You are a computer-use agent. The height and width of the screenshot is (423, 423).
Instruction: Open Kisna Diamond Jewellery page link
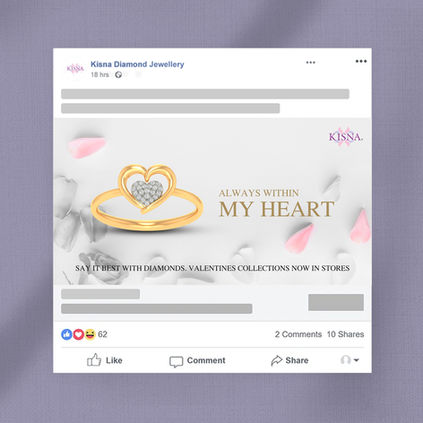coord(137,64)
